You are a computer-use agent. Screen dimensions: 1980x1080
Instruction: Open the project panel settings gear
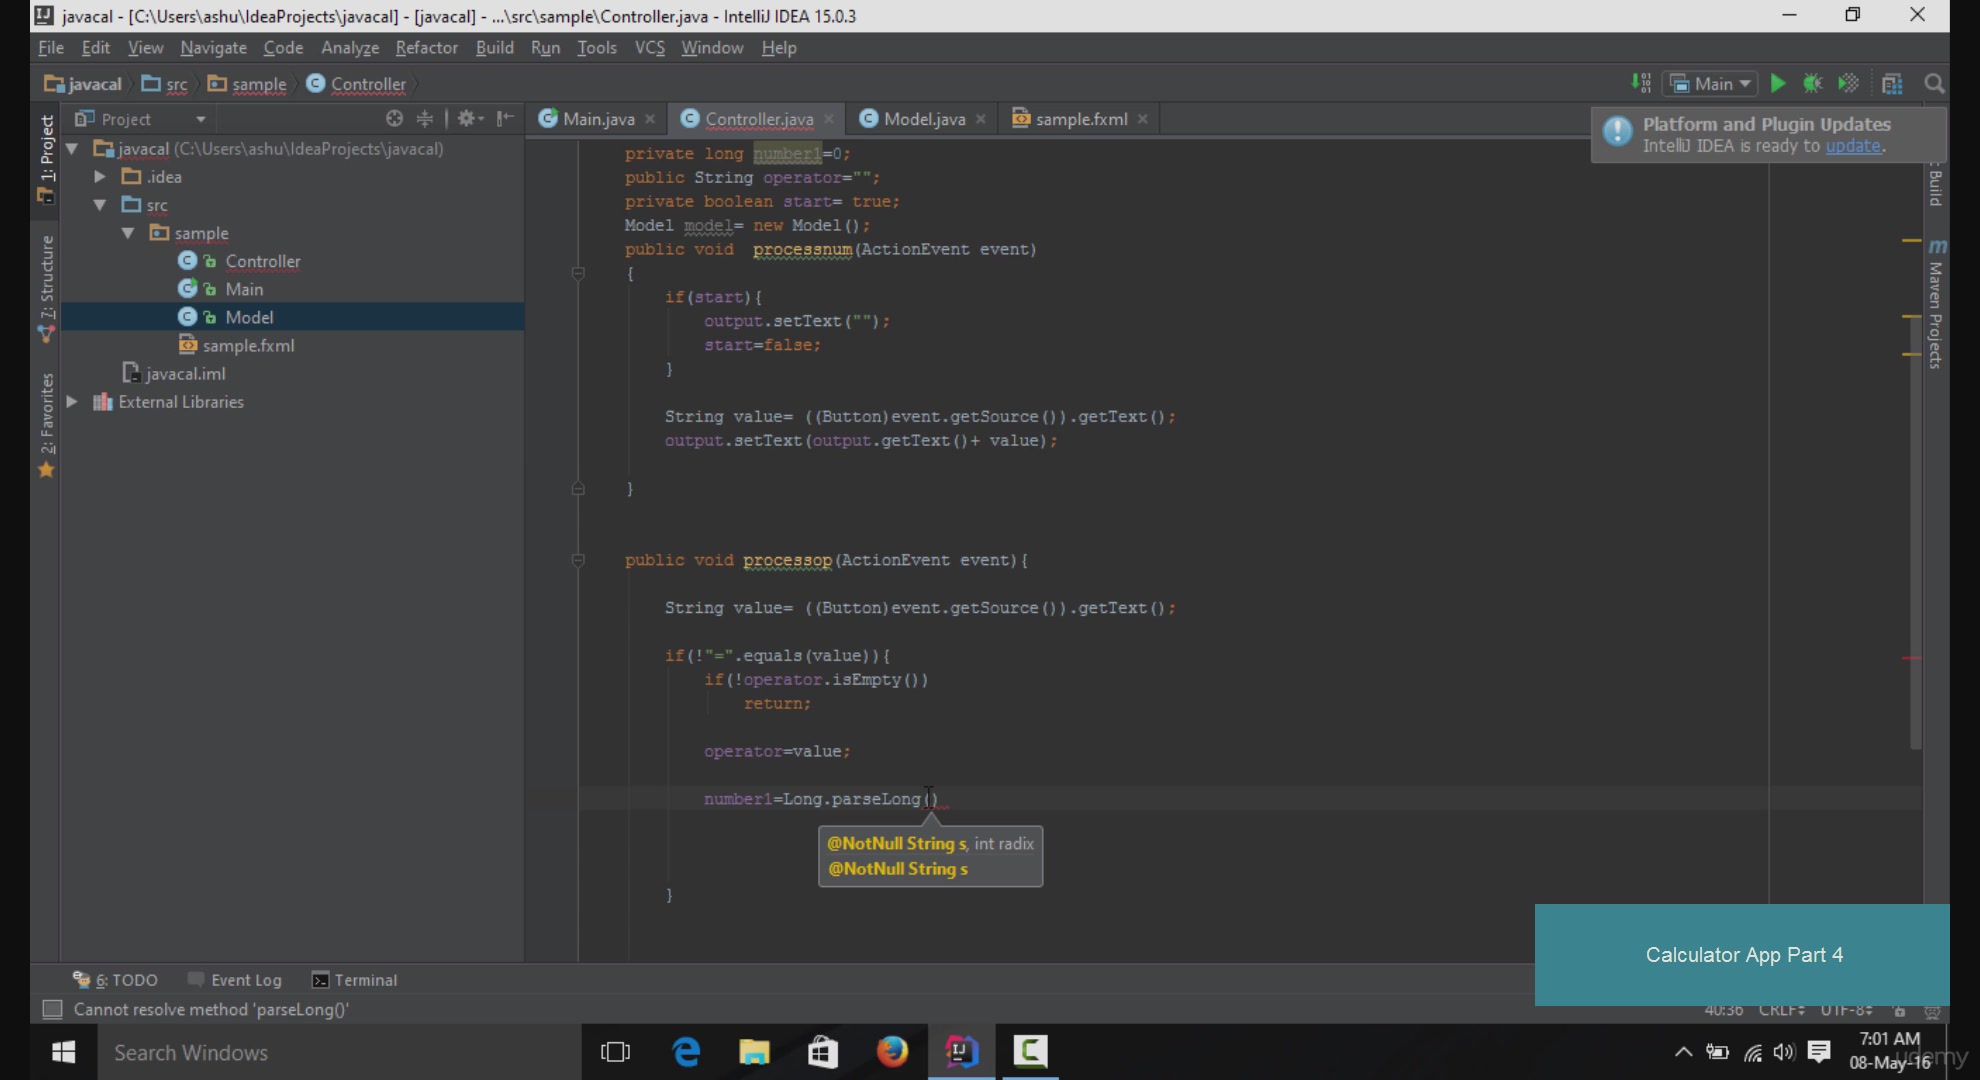(466, 119)
